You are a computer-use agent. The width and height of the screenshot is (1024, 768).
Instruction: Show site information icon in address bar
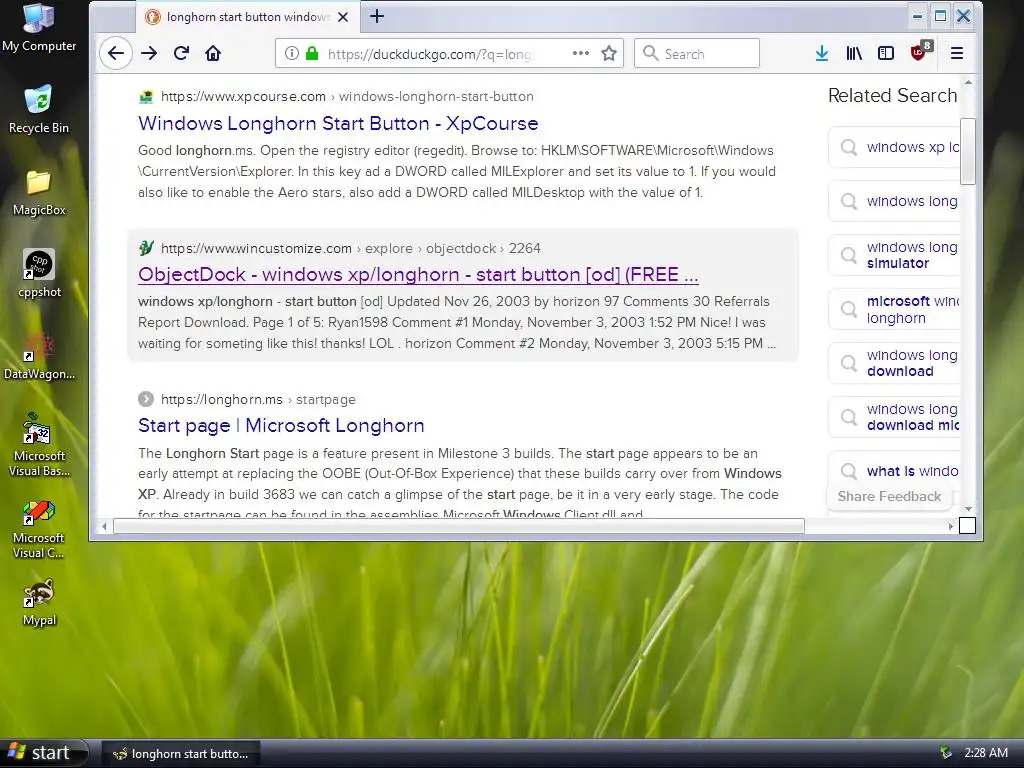click(x=292, y=54)
